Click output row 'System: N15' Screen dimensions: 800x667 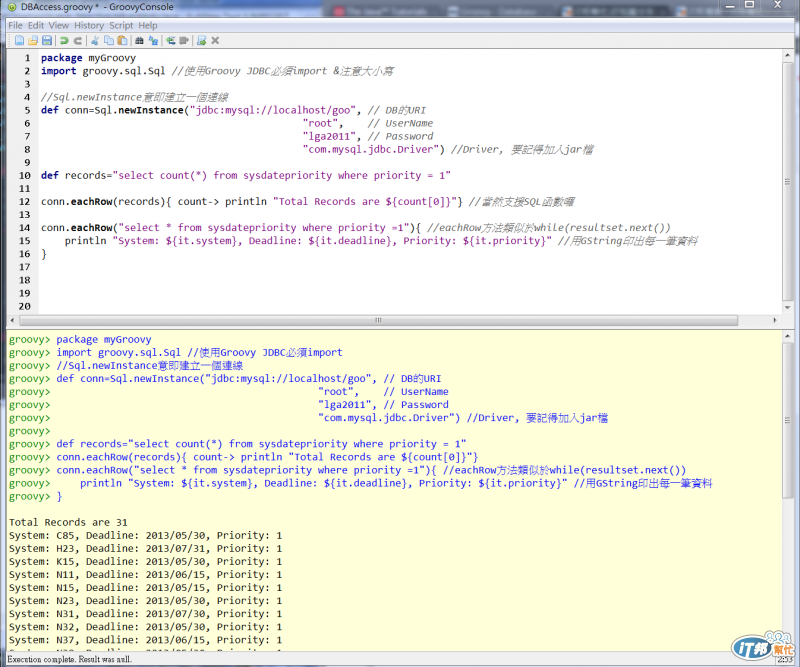pos(145,588)
